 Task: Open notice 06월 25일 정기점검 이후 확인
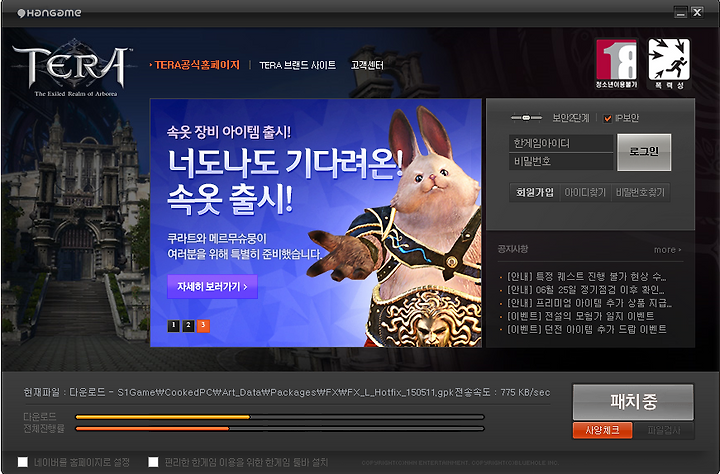click(x=585, y=290)
